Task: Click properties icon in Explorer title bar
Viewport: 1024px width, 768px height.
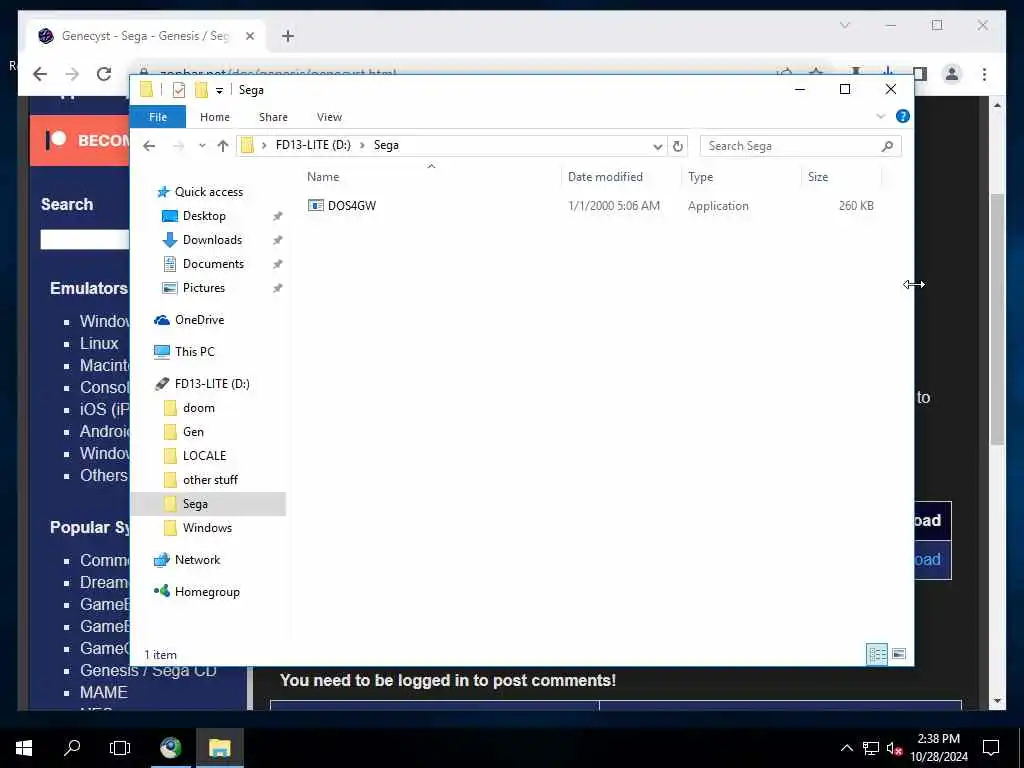Action: (x=178, y=90)
